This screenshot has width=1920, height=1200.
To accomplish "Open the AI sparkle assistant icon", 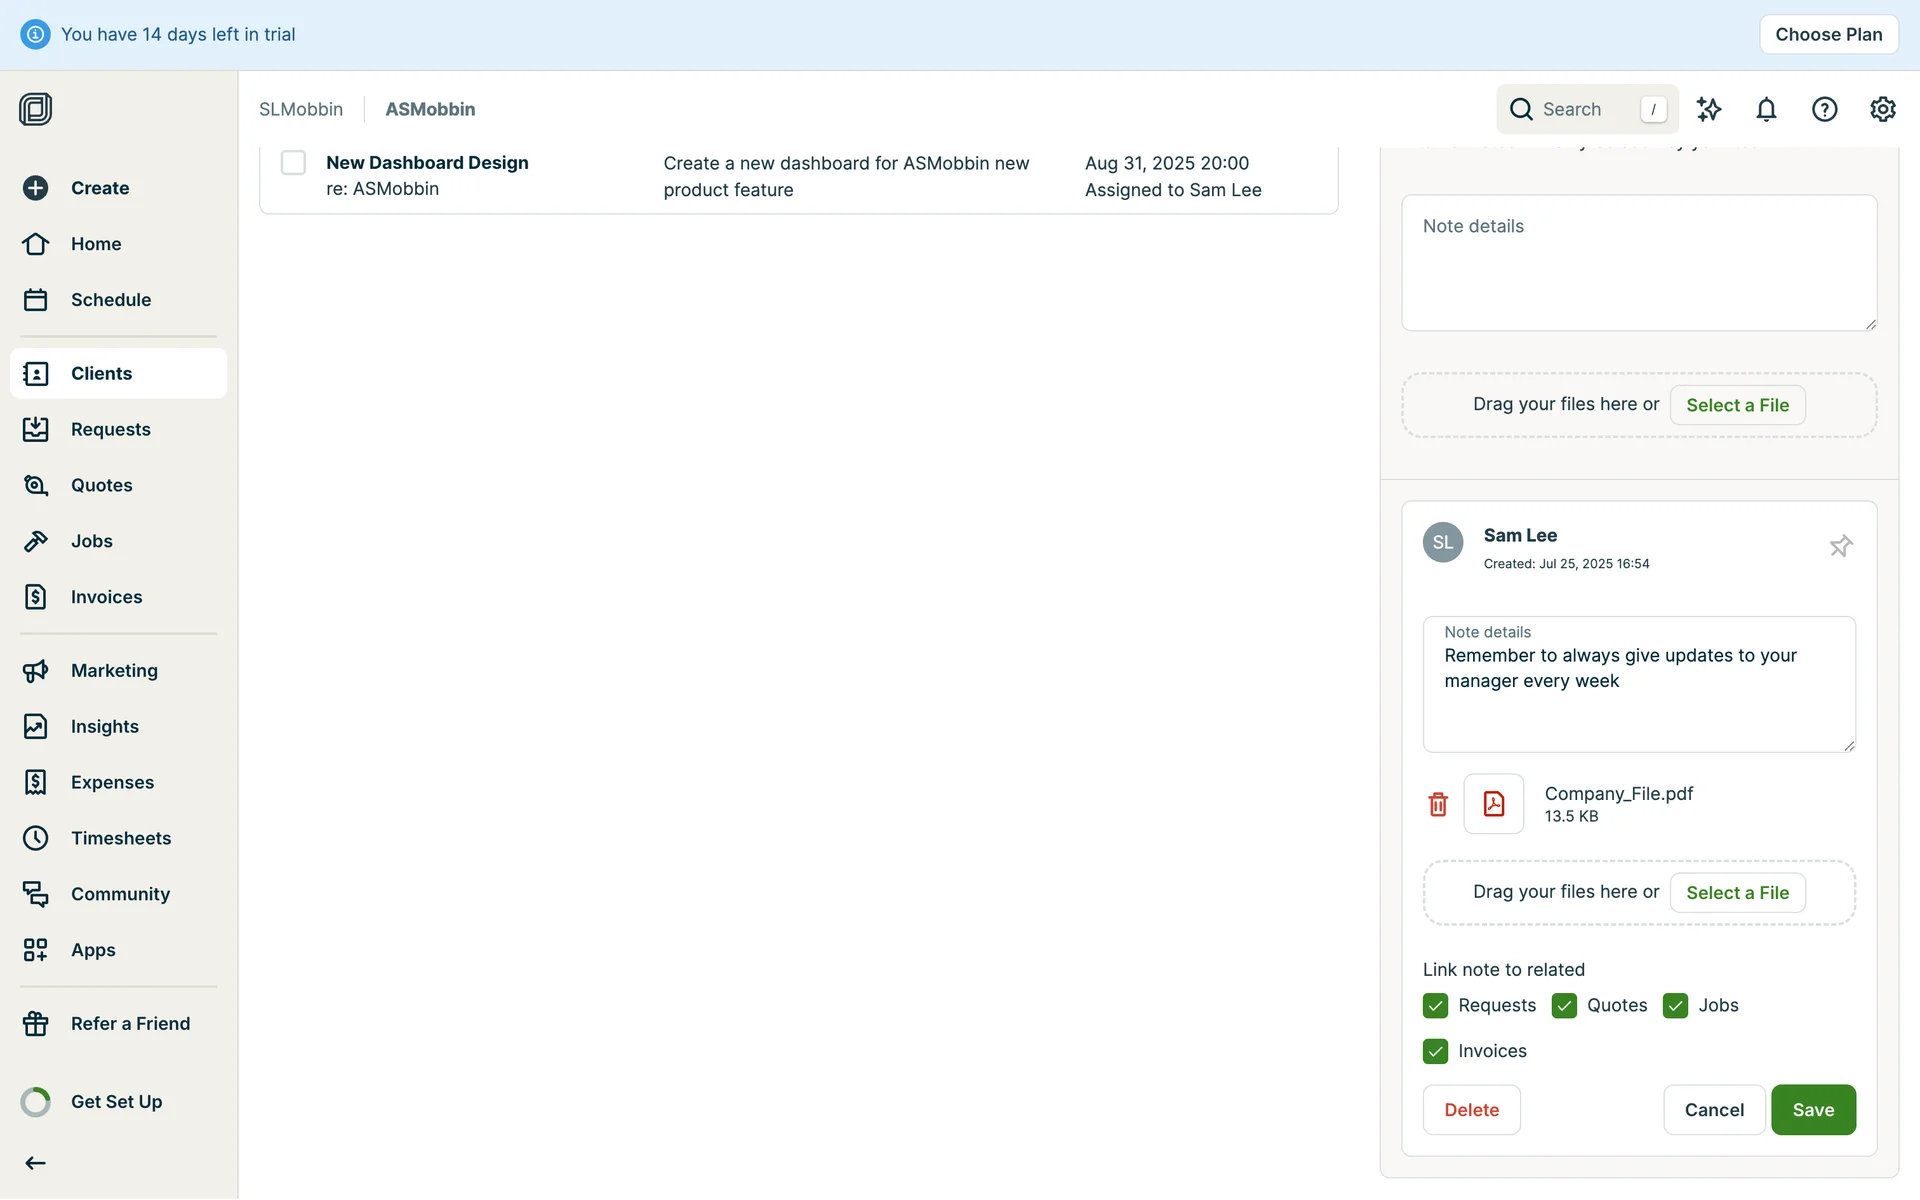I will coord(1708,109).
